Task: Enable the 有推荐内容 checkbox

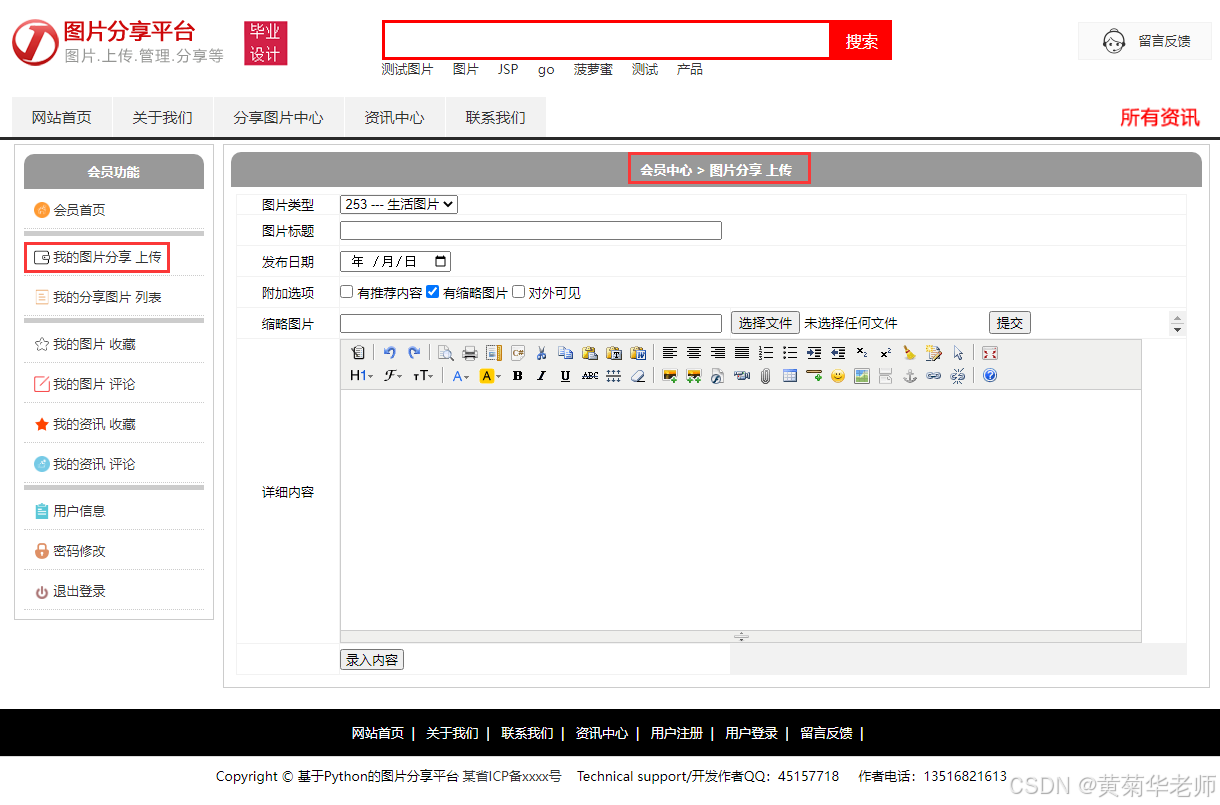Action: tap(345, 291)
